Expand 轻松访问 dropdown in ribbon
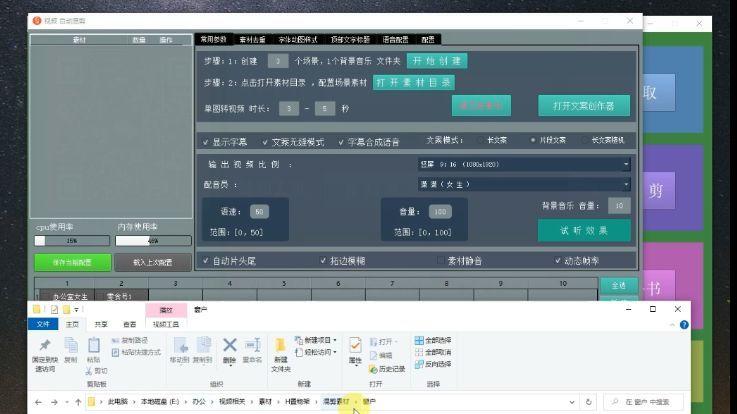The width and height of the screenshot is (737, 414). (335, 352)
